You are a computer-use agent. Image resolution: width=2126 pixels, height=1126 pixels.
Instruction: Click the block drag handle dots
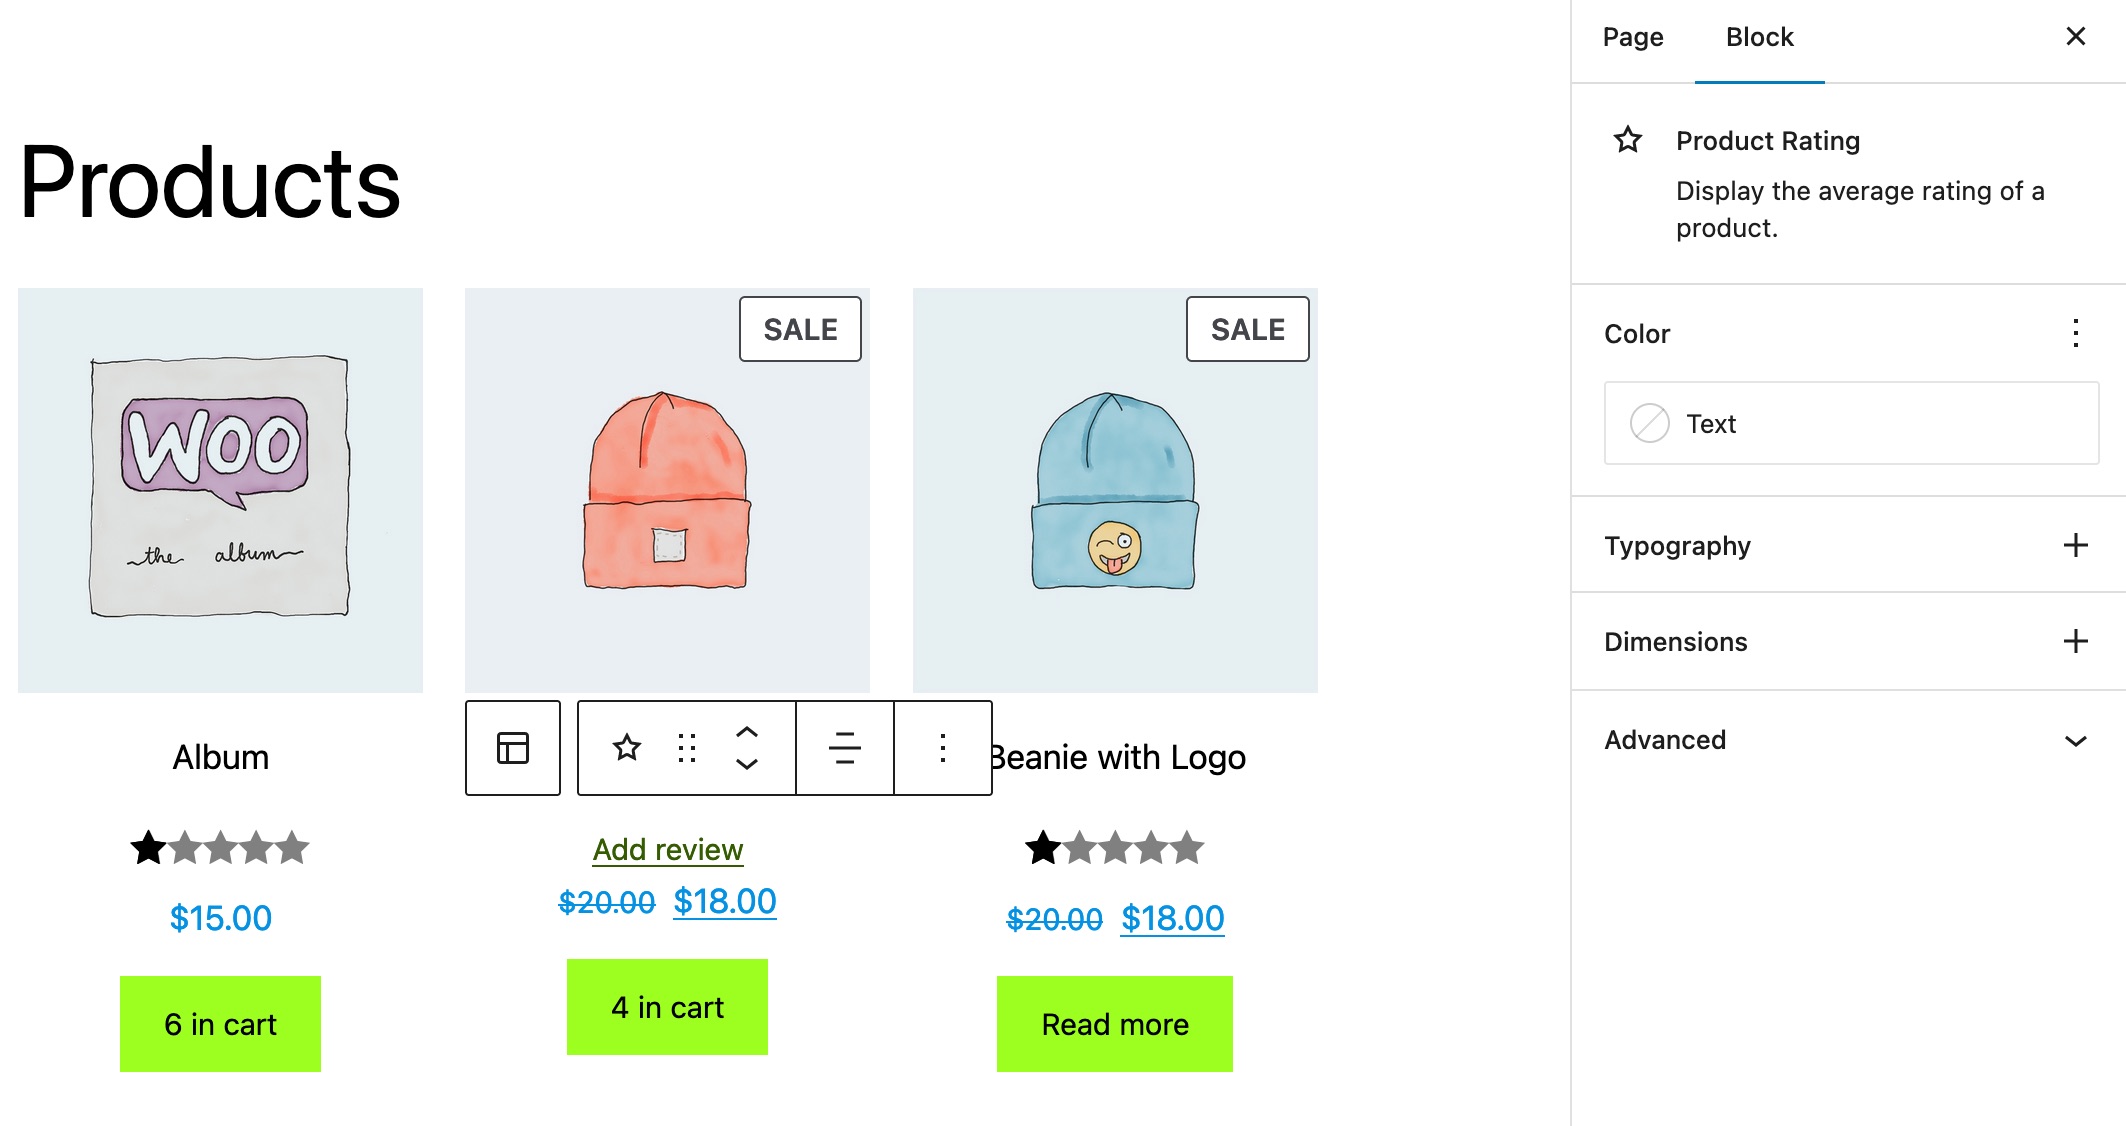(x=687, y=748)
